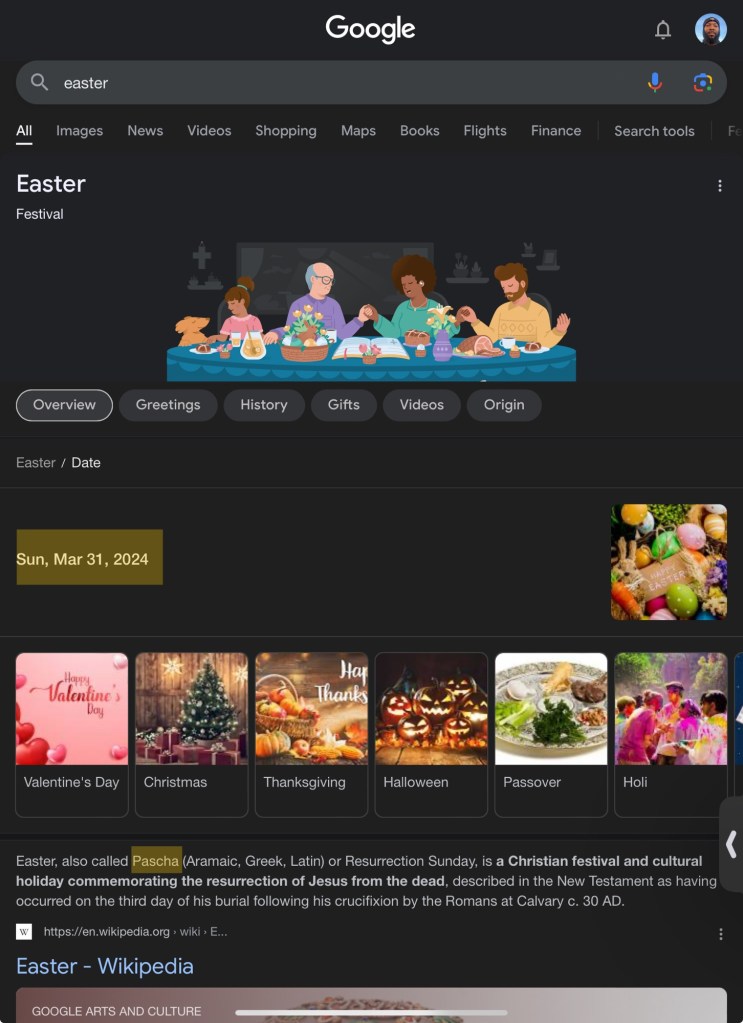This screenshot has width=743, height=1023.
Task: Open more options for Easter panel
Action: point(720,186)
